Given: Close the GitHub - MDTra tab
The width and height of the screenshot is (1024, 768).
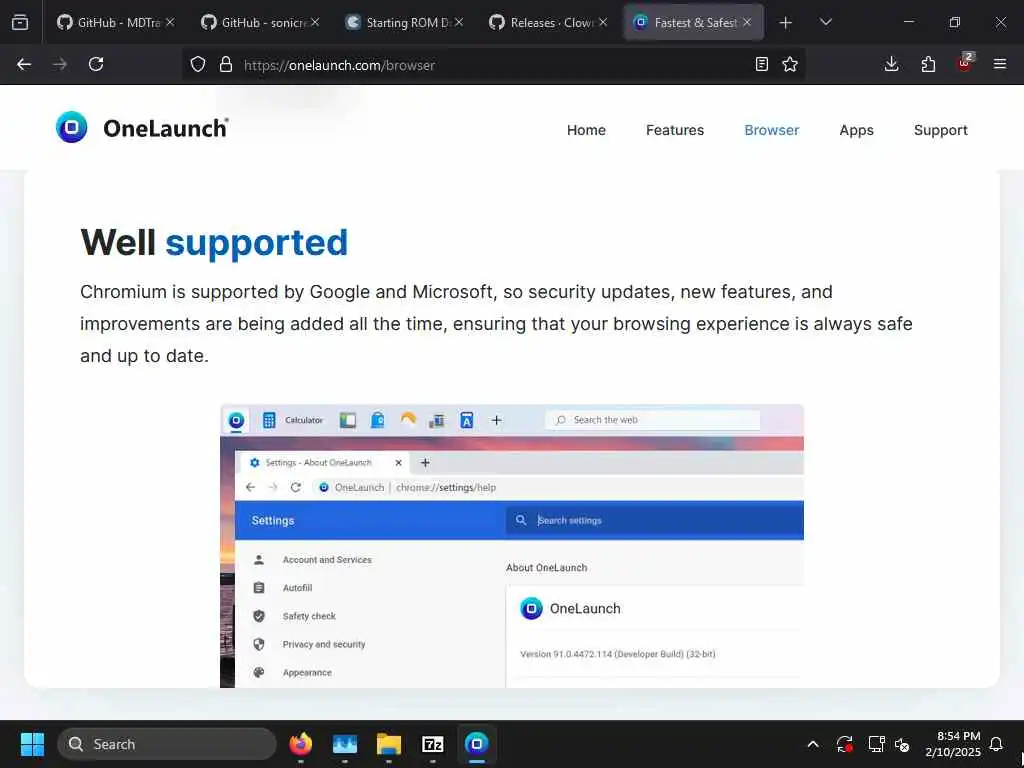Looking at the screenshot, I should (170, 22).
